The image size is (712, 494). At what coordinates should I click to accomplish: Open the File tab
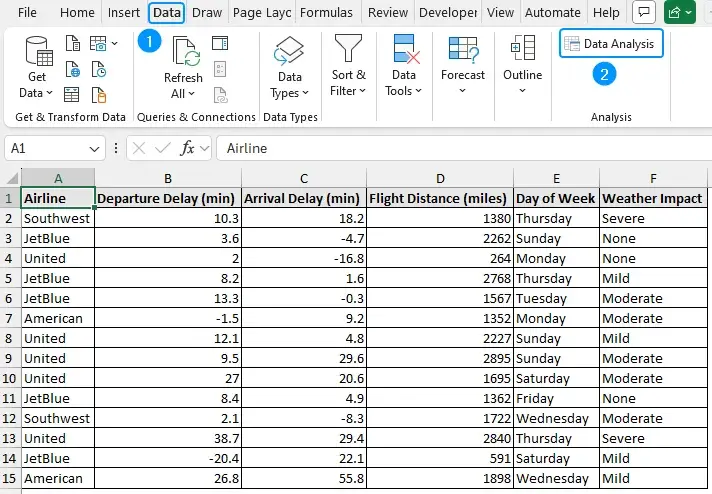pos(27,12)
